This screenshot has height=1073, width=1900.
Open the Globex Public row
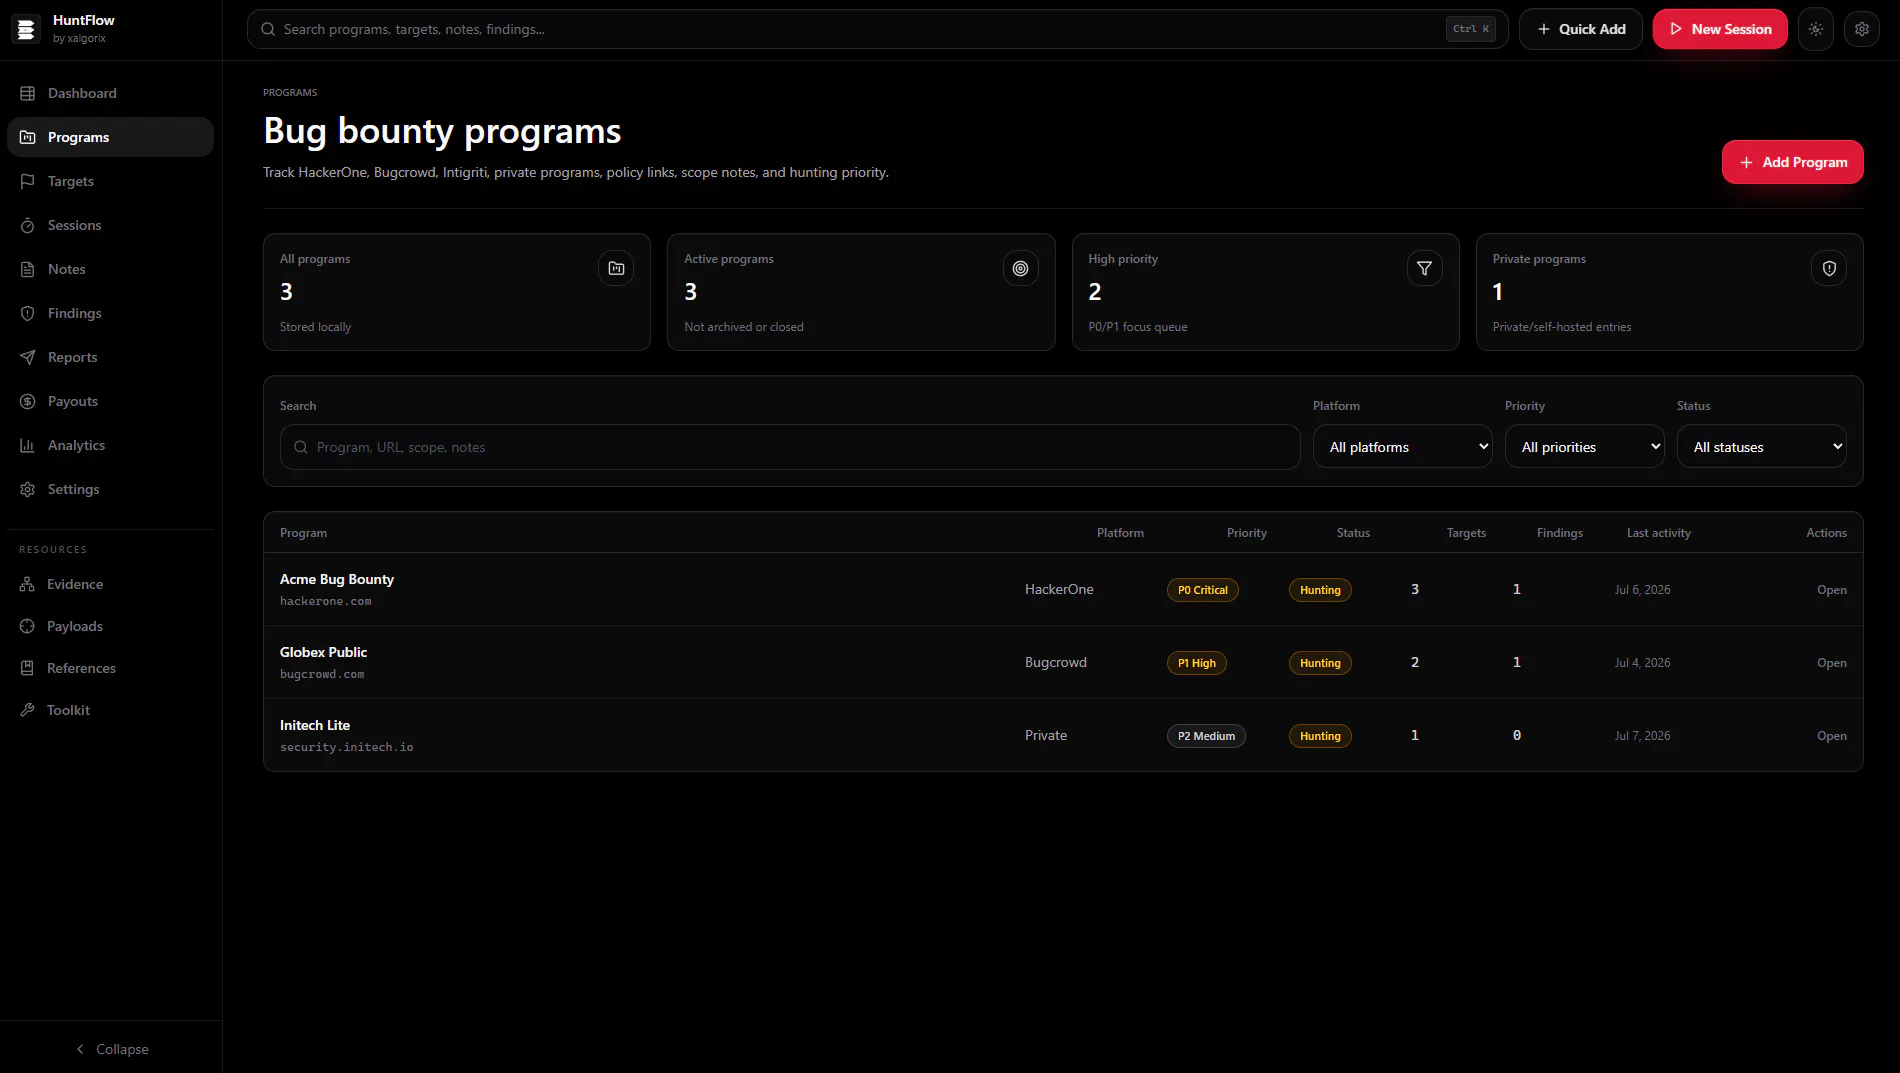click(x=1831, y=663)
